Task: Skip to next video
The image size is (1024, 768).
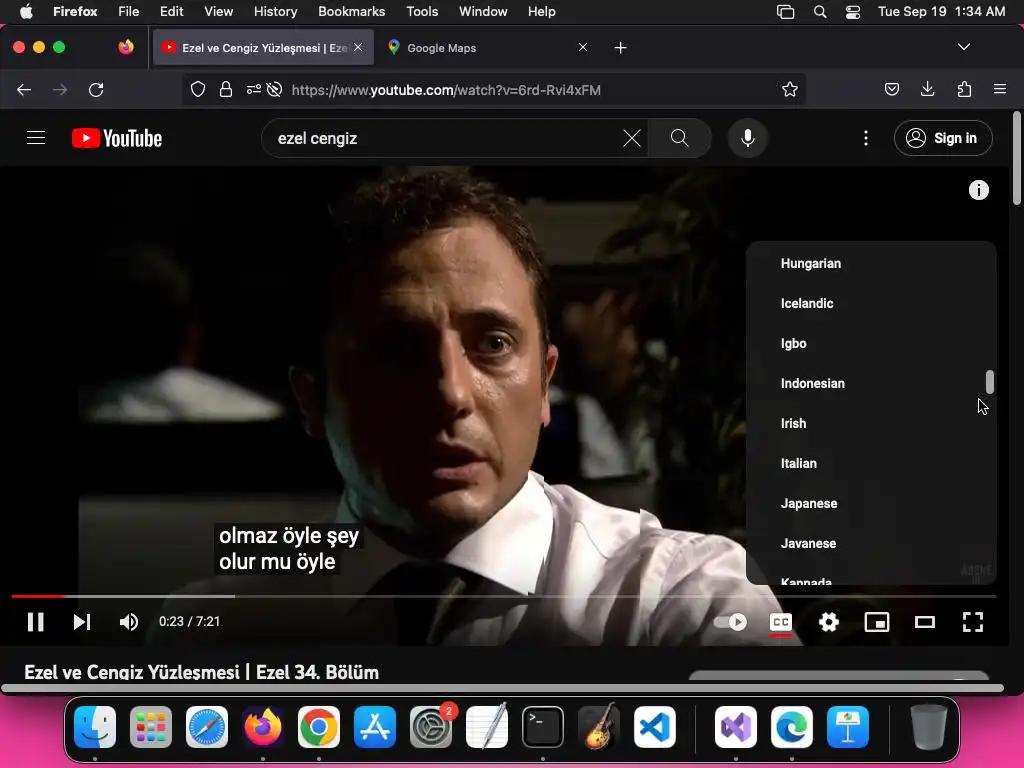Action: click(82, 622)
